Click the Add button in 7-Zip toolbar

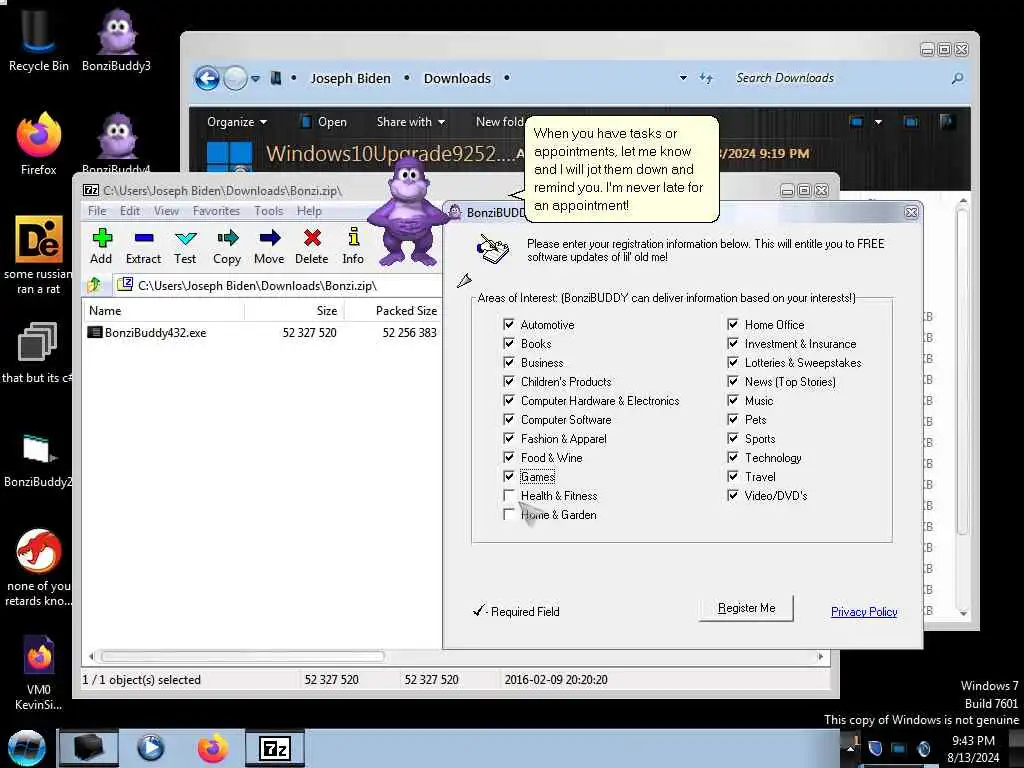tap(101, 246)
